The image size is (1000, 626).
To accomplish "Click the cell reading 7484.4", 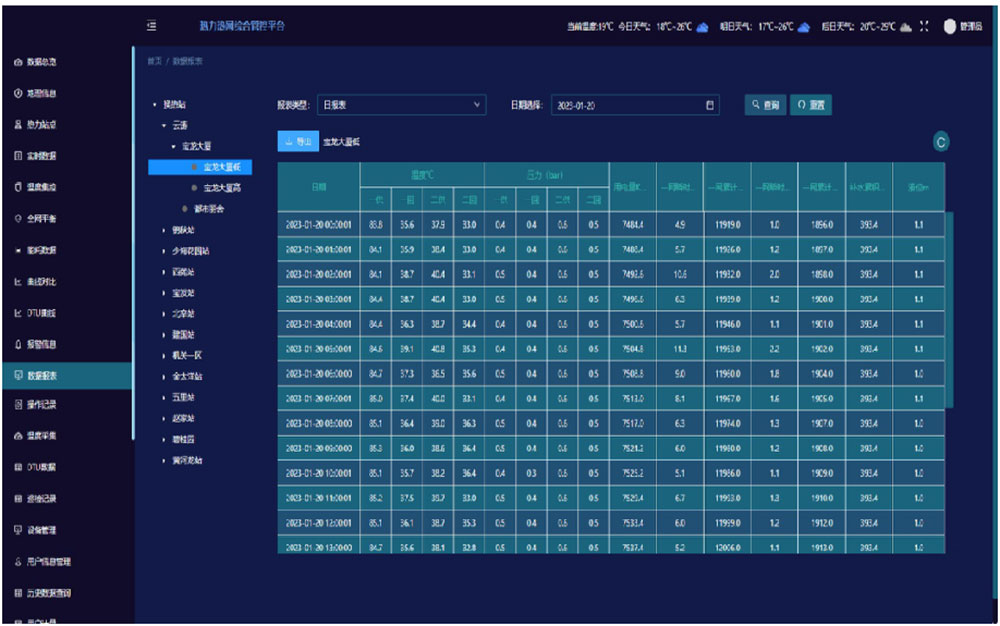I will point(633,225).
